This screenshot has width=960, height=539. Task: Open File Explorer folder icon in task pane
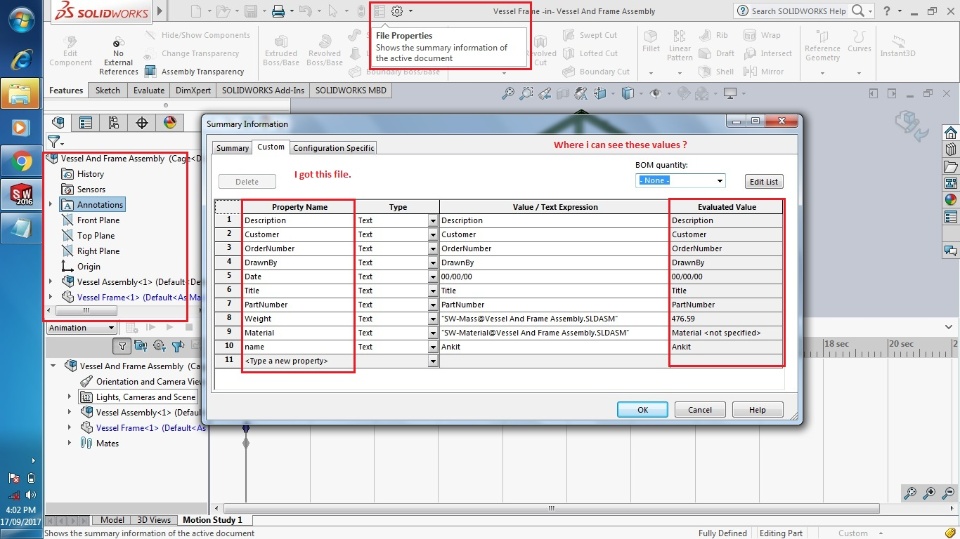(950, 167)
